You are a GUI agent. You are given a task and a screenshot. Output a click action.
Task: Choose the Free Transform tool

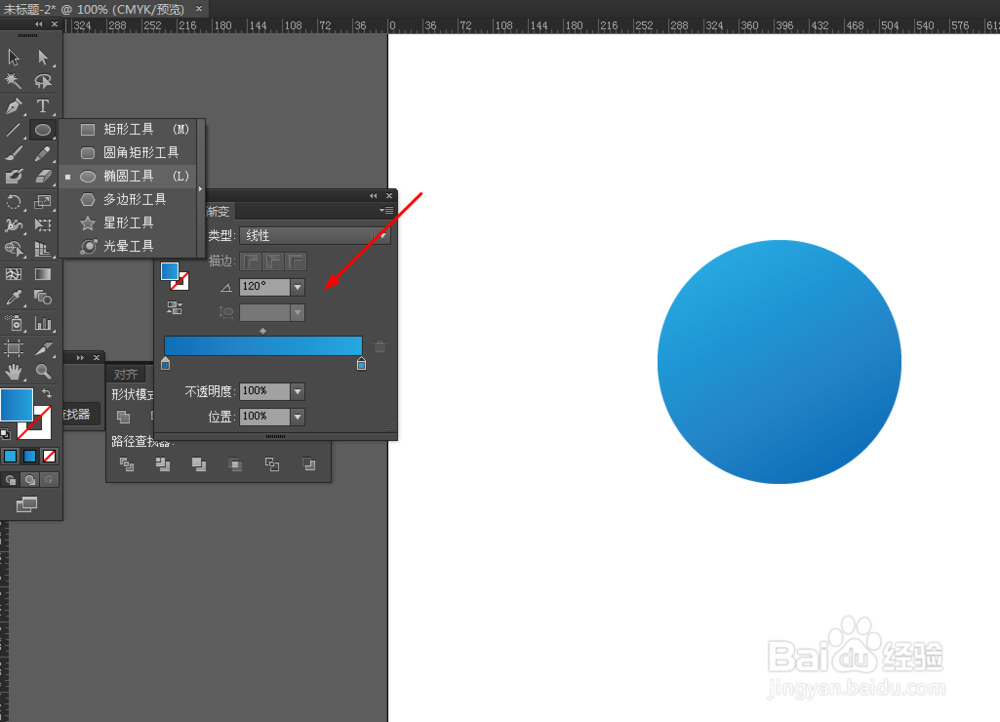(43, 225)
